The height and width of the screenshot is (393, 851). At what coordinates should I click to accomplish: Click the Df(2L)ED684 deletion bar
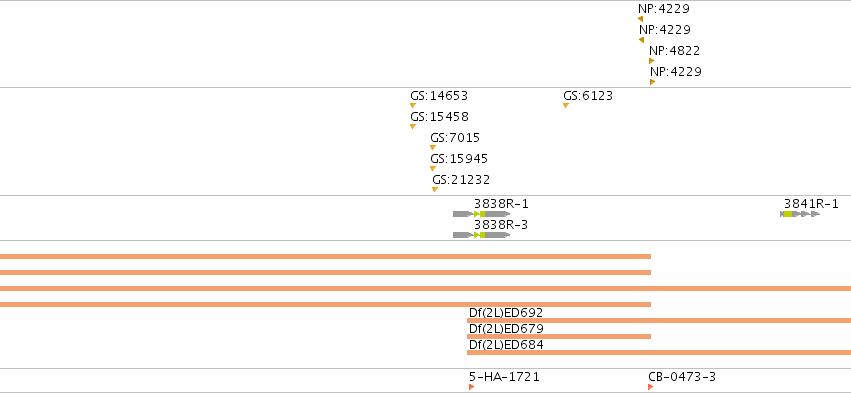pos(659,353)
